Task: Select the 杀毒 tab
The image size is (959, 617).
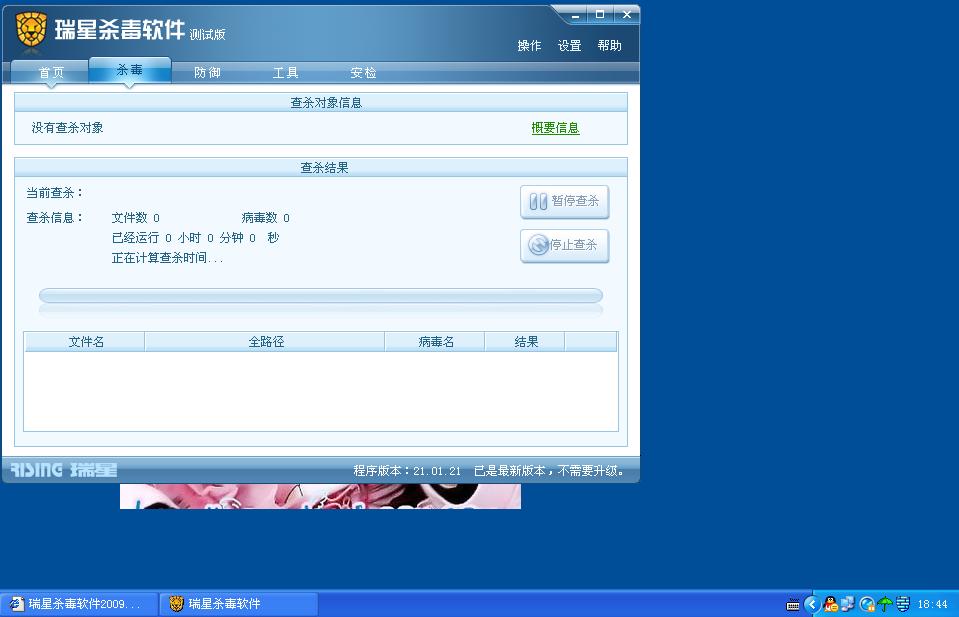Action: (x=130, y=70)
